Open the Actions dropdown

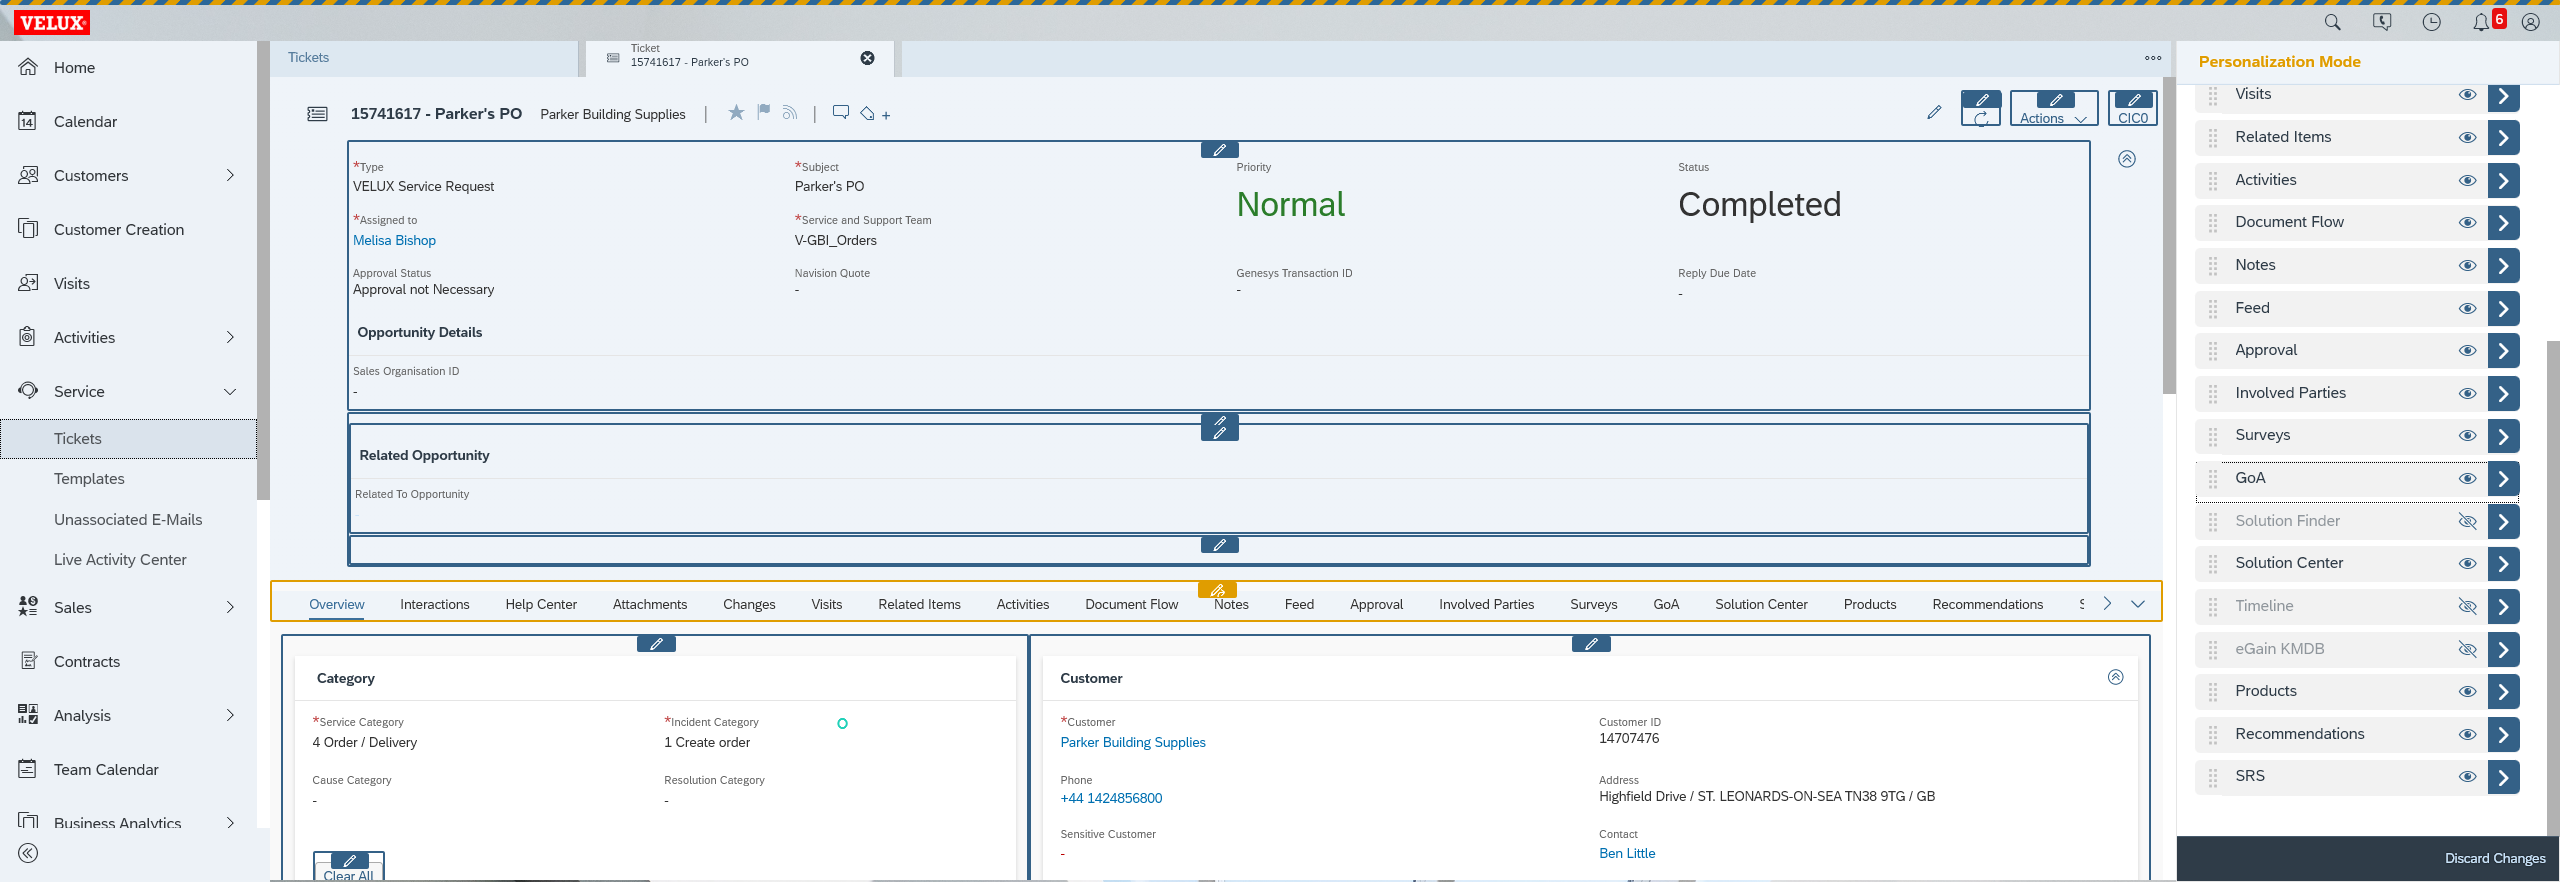pyautogui.click(x=2054, y=108)
